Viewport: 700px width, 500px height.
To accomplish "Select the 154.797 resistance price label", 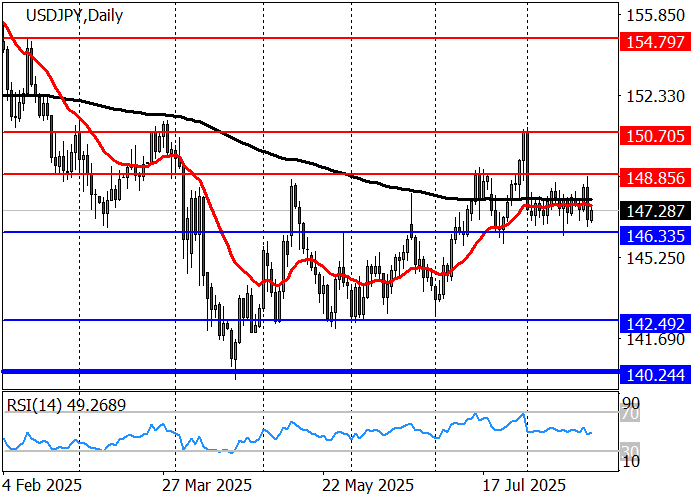I will click(x=655, y=42).
